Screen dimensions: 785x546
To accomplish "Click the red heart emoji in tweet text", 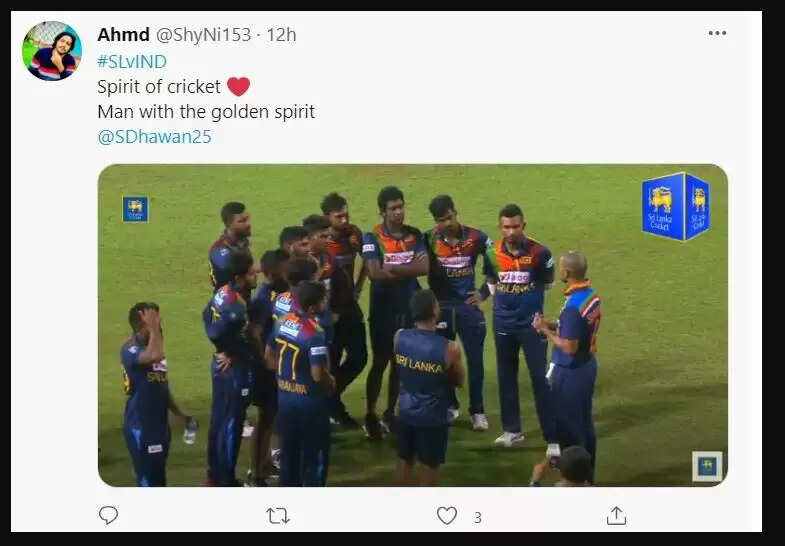I will coord(238,86).
